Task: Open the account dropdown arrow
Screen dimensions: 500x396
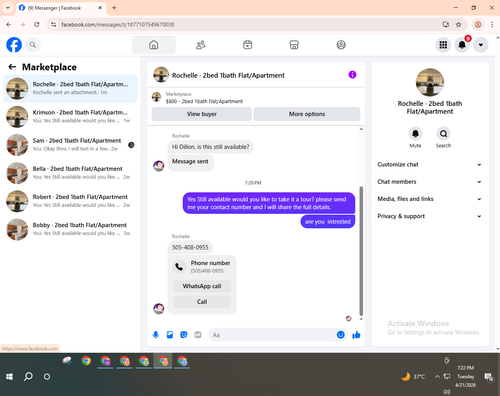Action: [481, 45]
